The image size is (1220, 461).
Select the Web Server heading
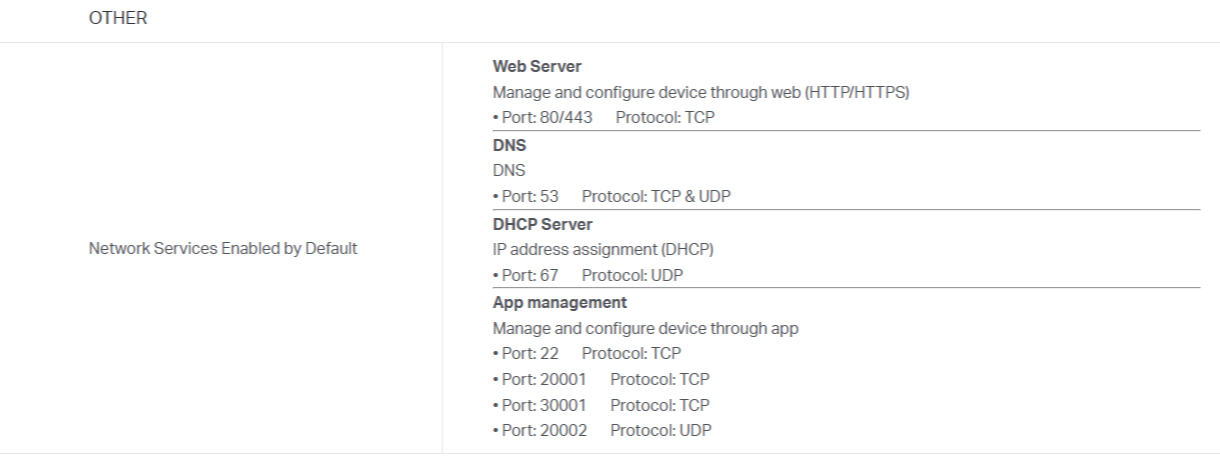pyautogui.click(x=537, y=66)
